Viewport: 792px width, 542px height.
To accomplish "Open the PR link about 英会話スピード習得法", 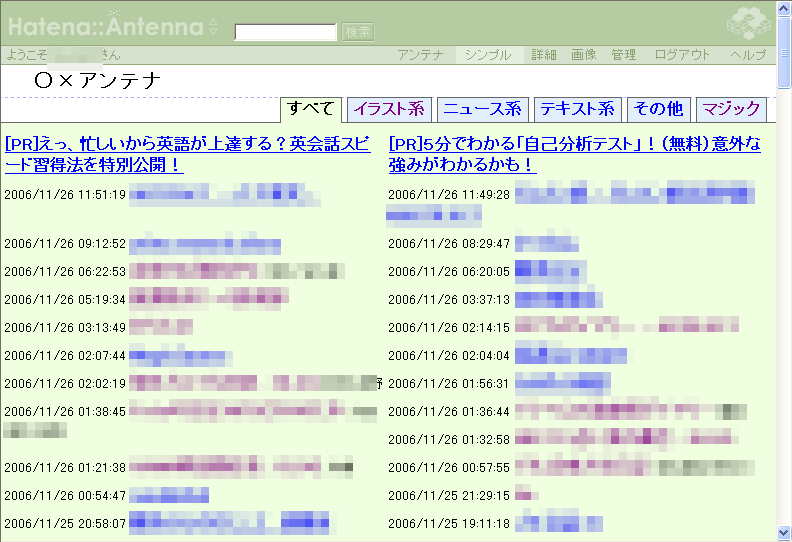I will [x=194, y=154].
